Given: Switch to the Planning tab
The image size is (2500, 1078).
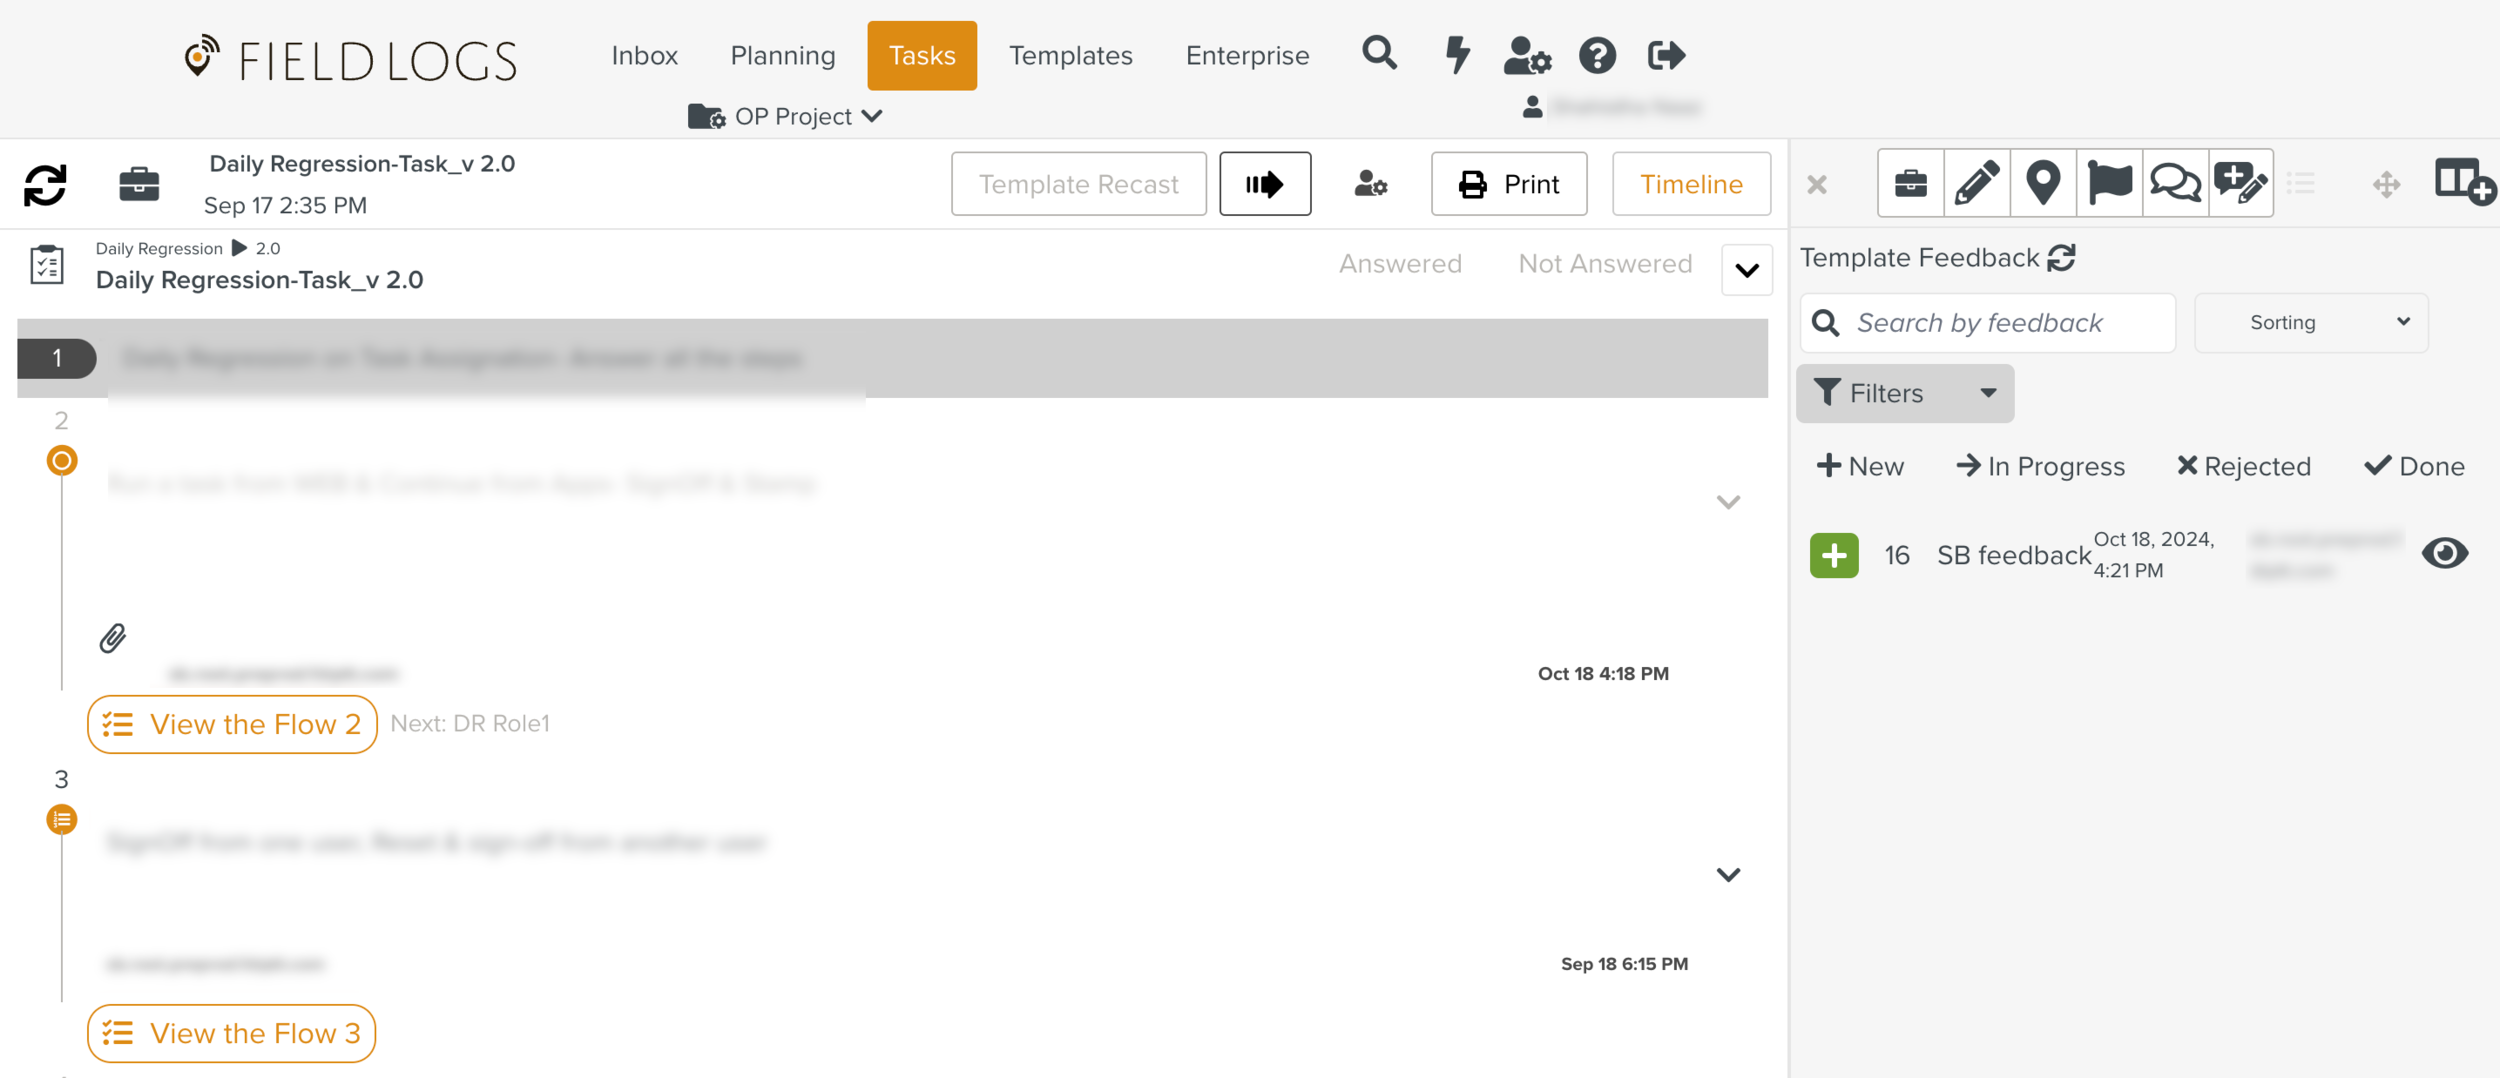Looking at the screenshot, I should click(782, 55).
